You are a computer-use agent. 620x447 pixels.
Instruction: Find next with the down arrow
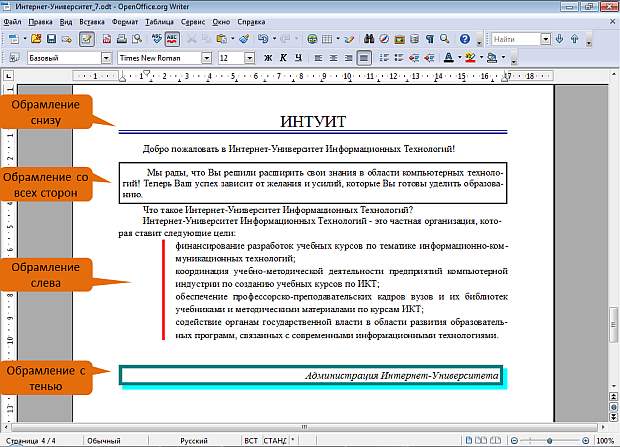tap(559, 39)
